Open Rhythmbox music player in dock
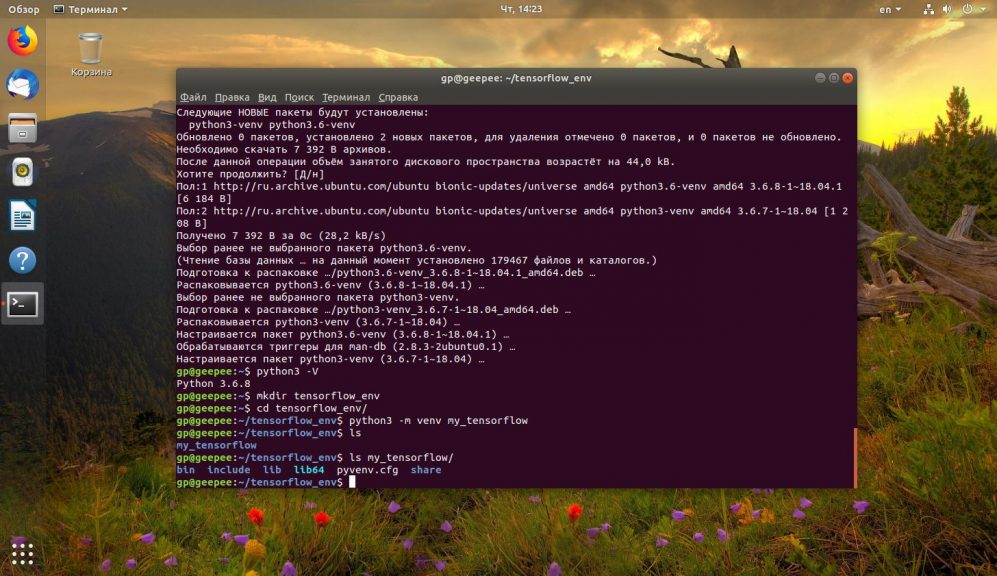 tap(22, 172)
